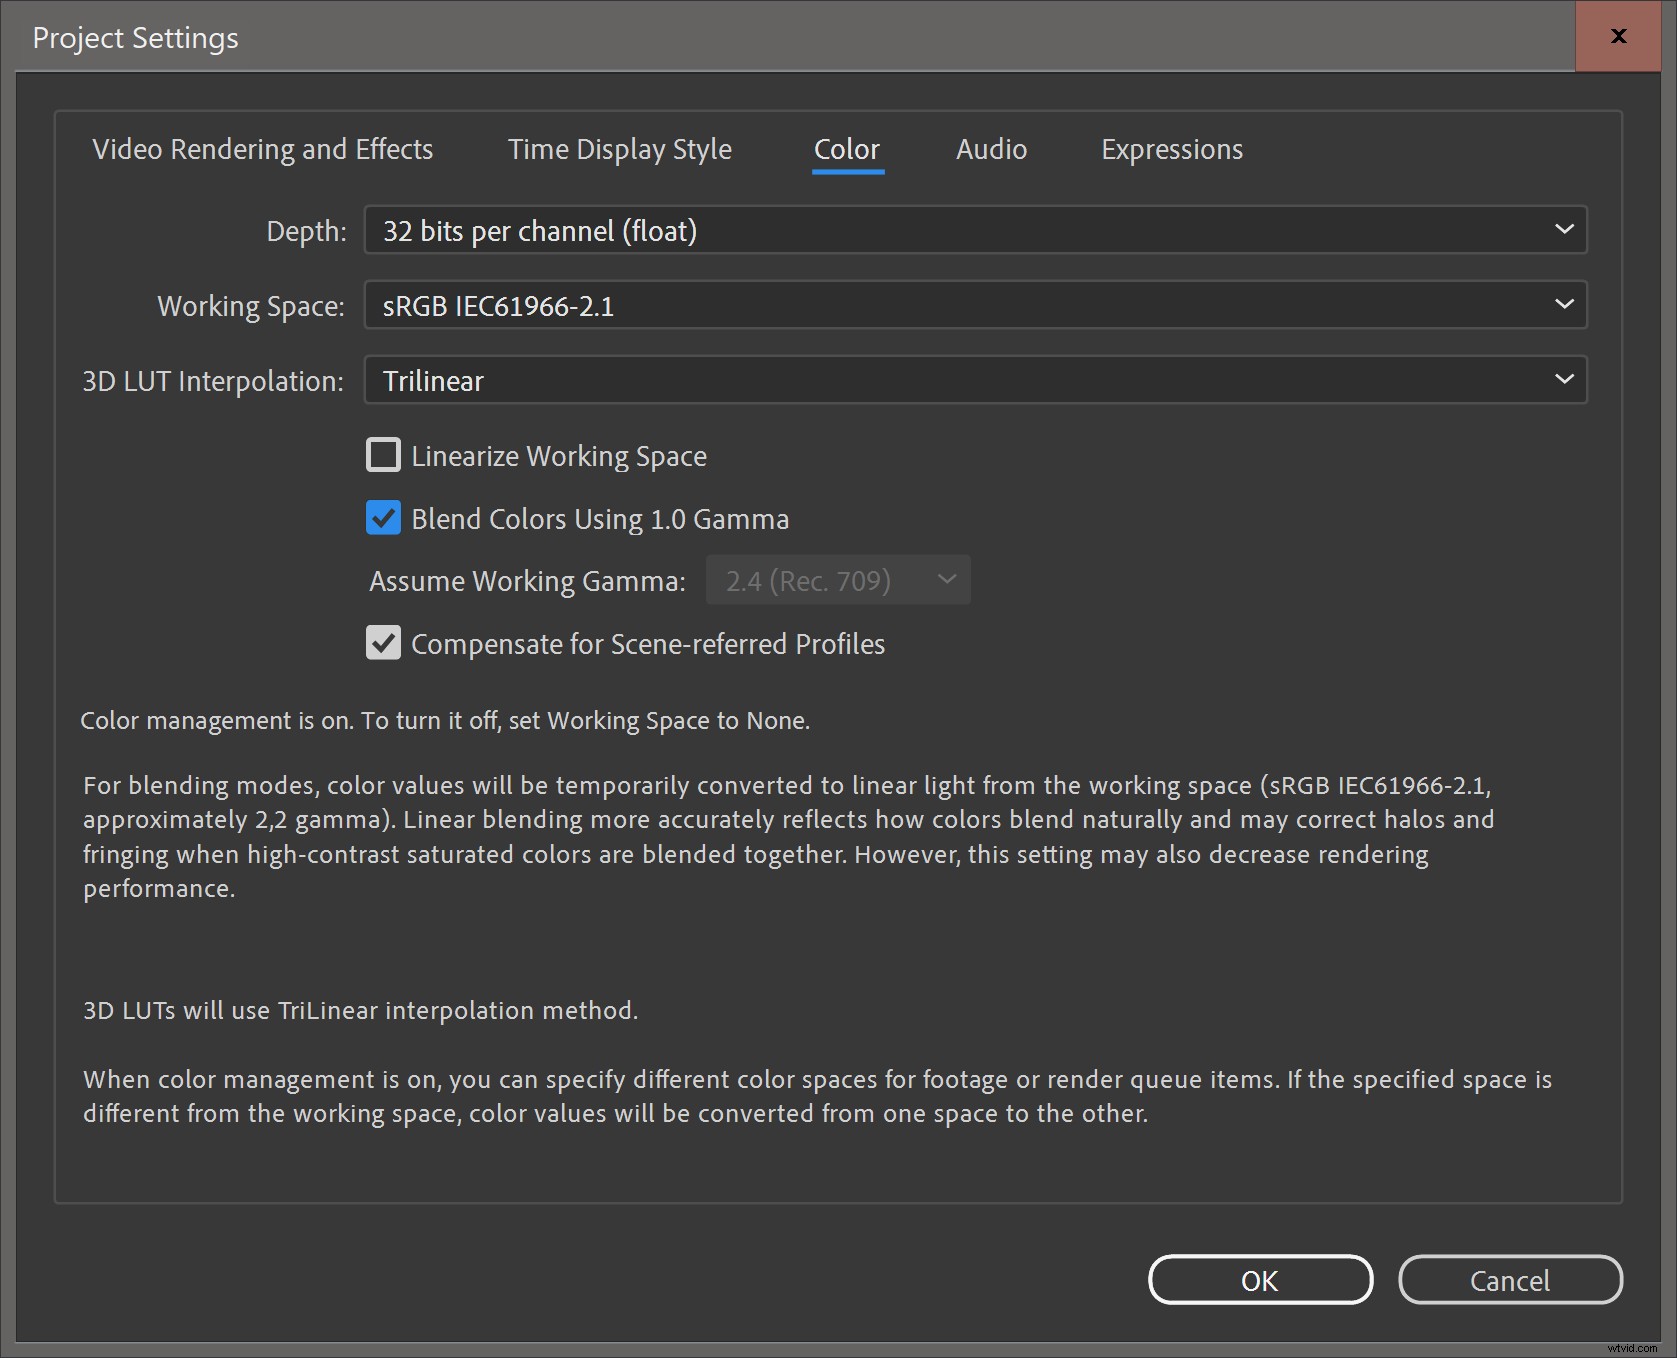Expand the Trilinear interpolation chevron
The width and height of the screenshot is (1677, 1358).
pos(1564,380)
